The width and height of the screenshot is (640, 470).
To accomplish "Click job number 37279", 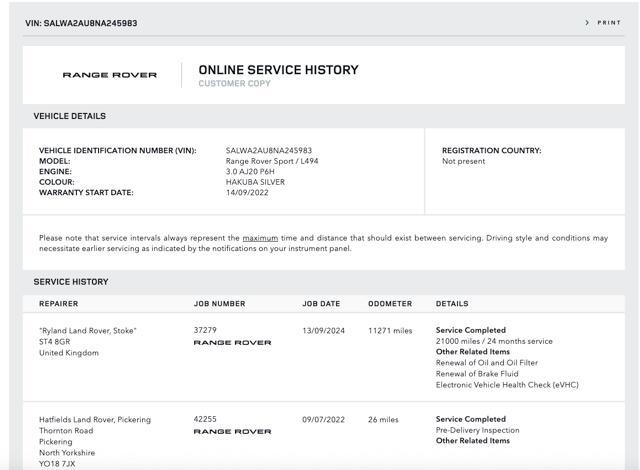I will coord(205,330).
